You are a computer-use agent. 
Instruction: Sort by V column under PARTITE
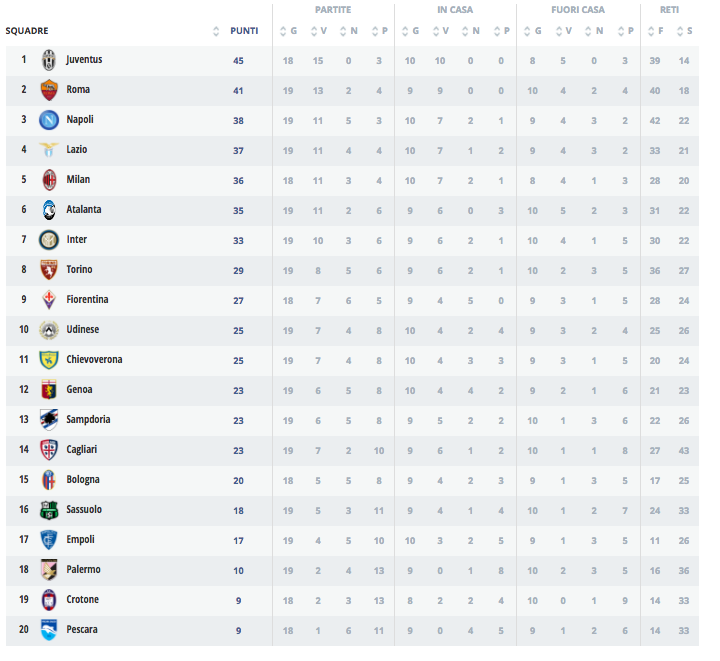tap(319, 31)
